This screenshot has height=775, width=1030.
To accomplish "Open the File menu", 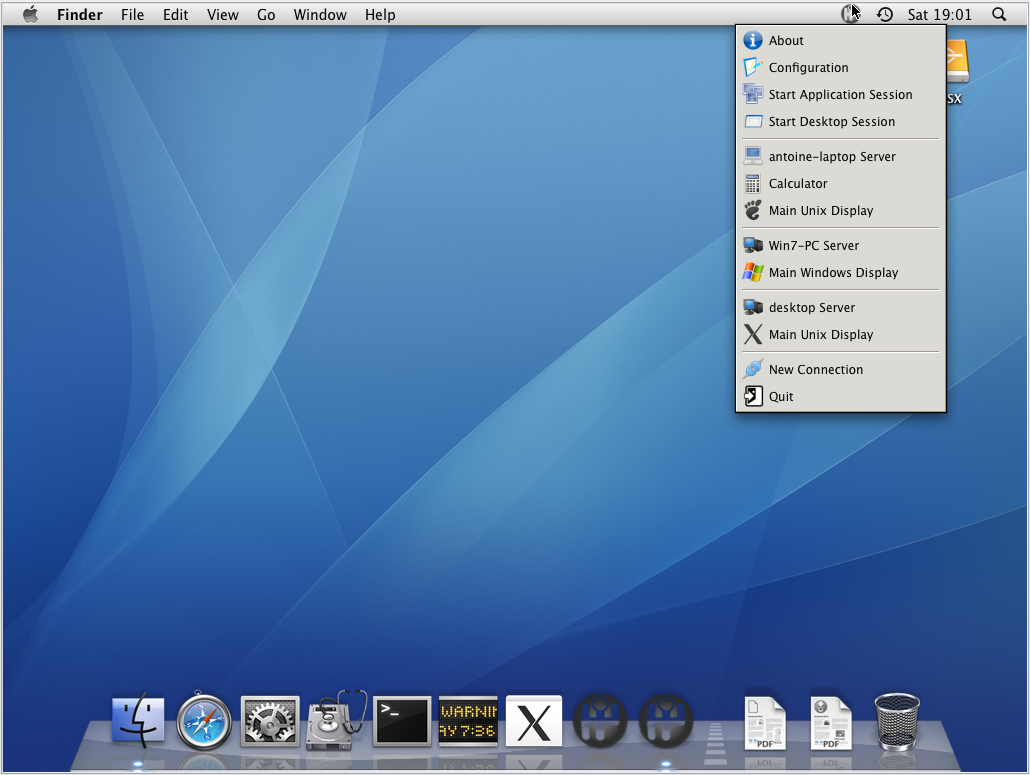I will [x=132, y=14].
